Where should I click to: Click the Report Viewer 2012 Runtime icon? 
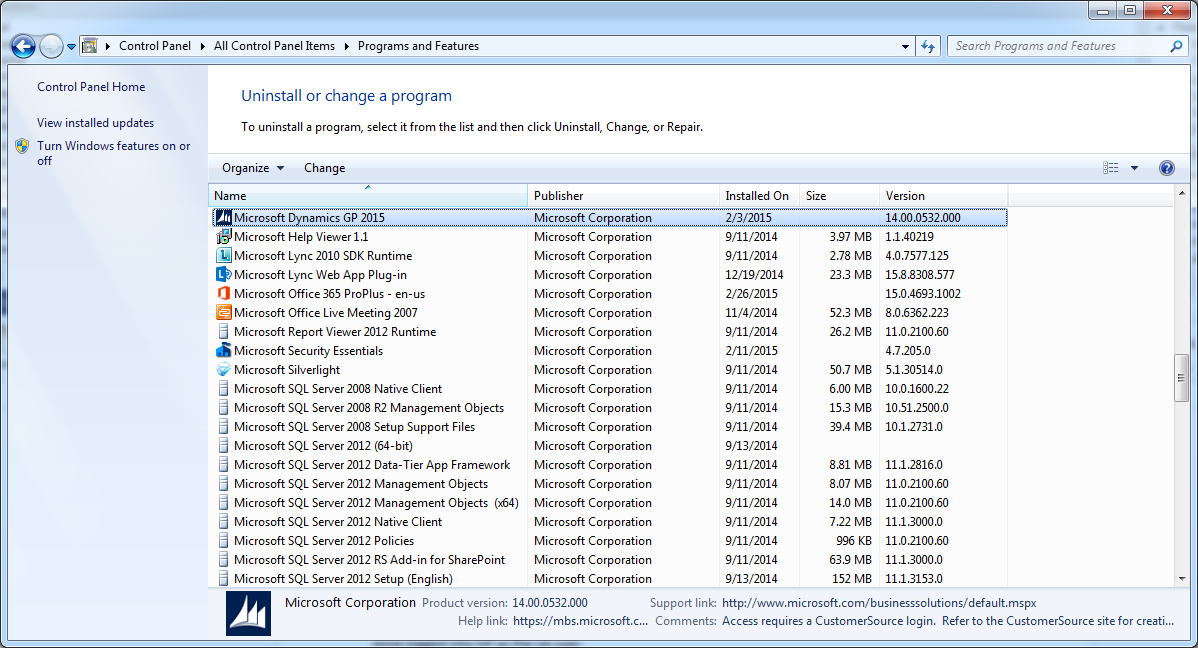(223, 332)
